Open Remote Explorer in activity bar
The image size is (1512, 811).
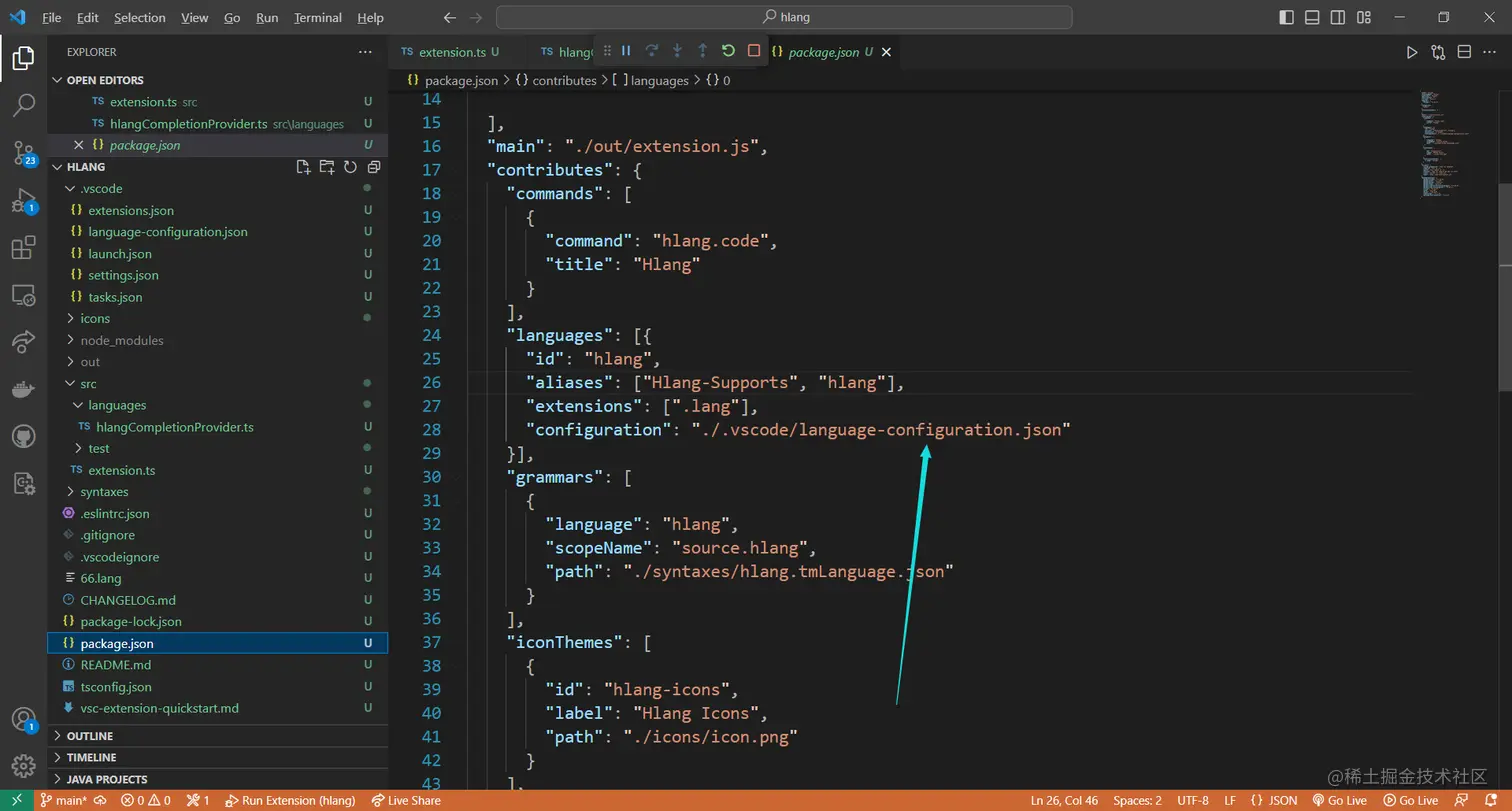(x=23, y=295)
